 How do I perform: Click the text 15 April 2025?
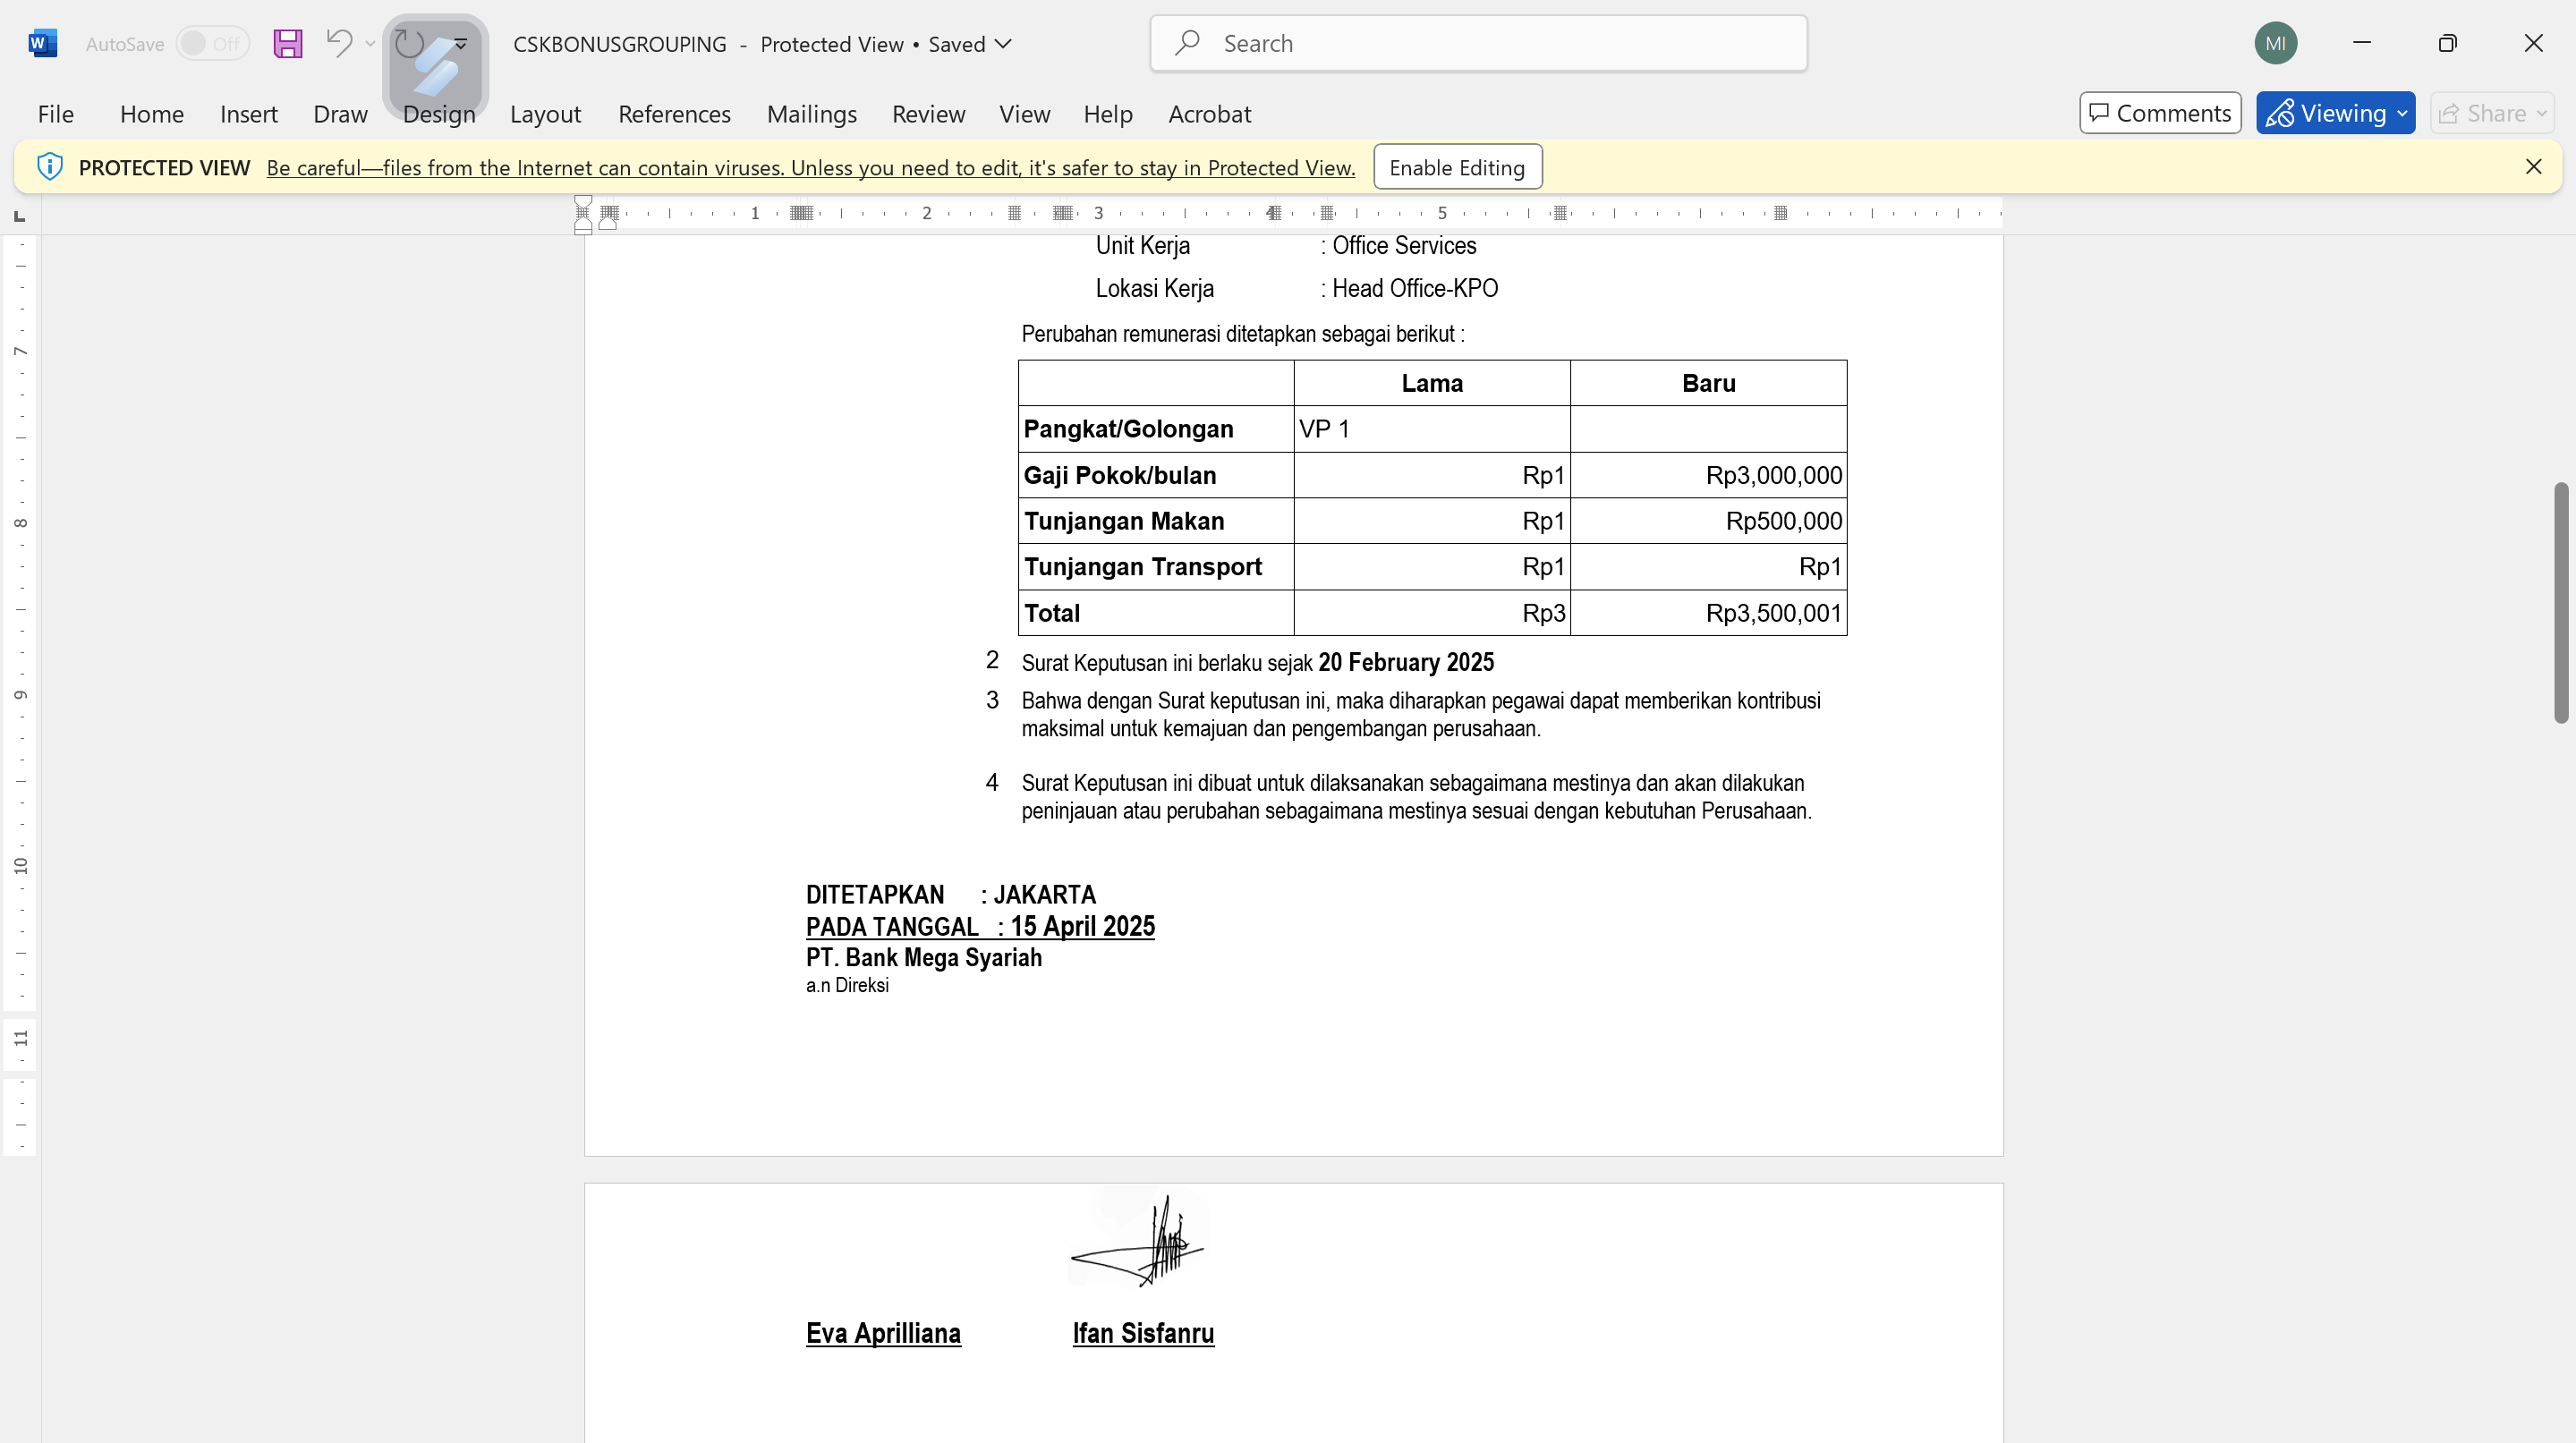[x=1082, y=927]
